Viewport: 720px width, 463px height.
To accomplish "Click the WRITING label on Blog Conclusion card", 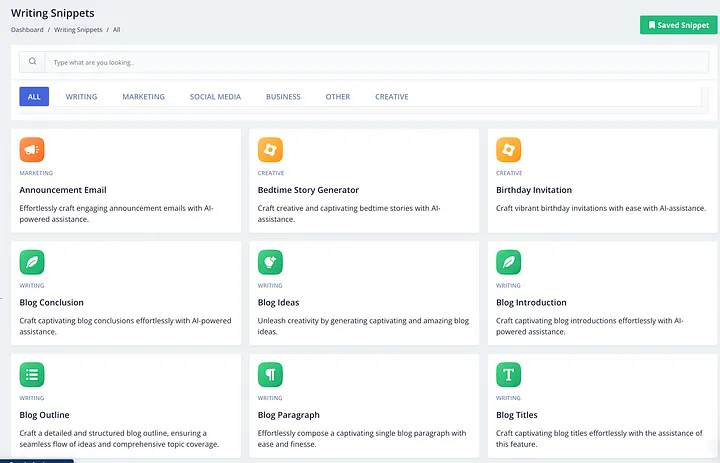I will (32, 286).
